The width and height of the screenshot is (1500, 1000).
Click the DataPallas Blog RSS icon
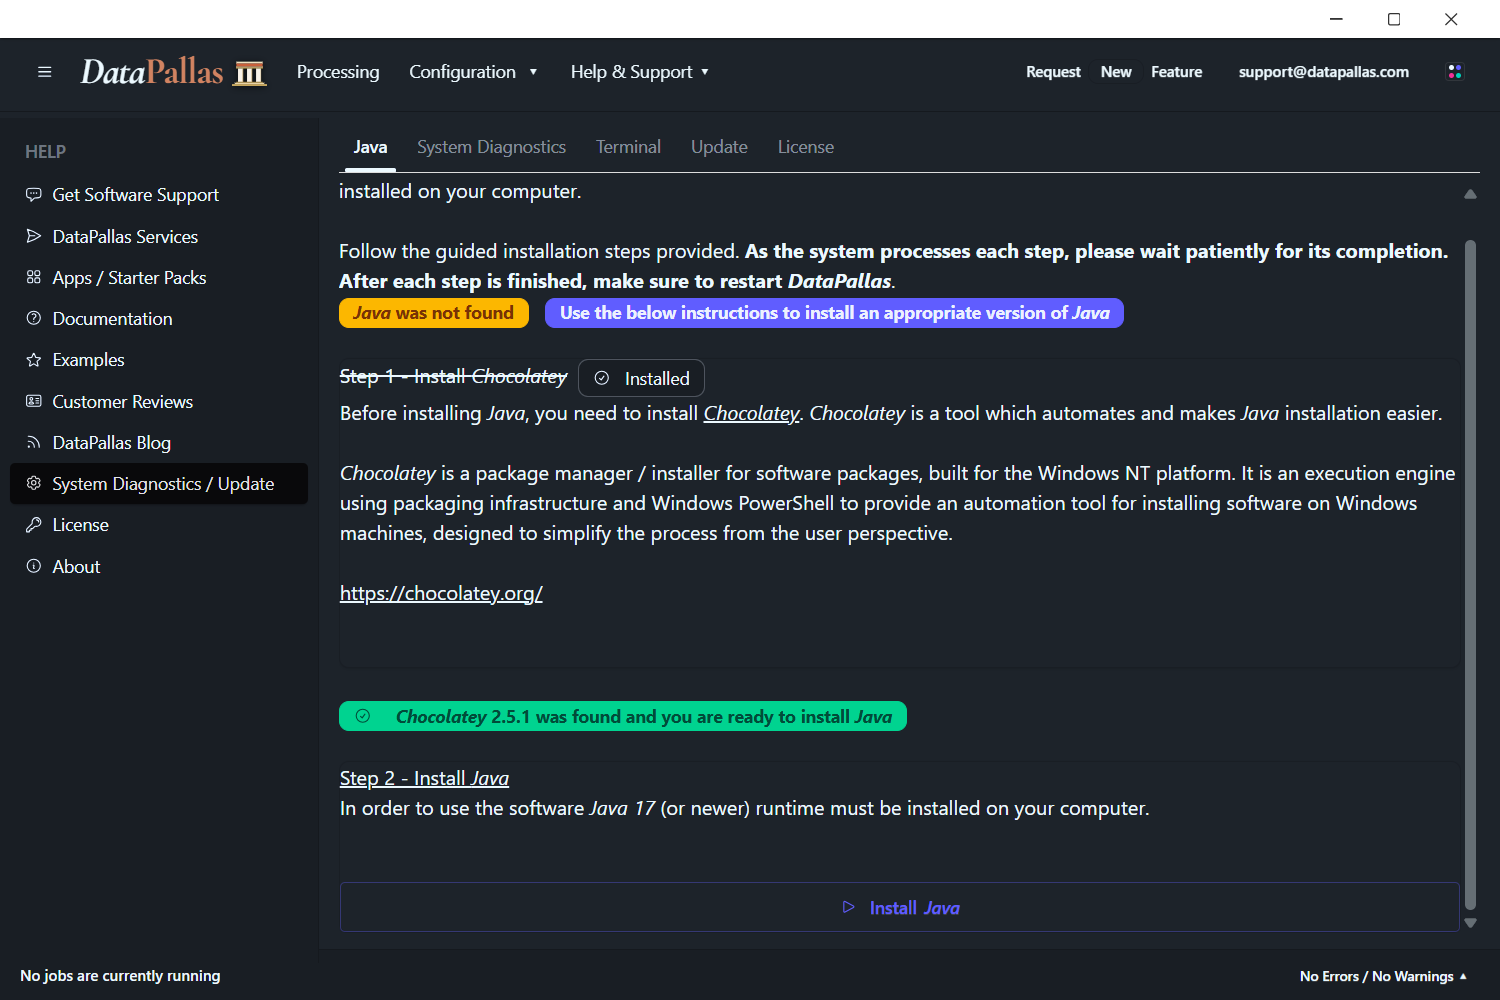[x=34, y=442]
